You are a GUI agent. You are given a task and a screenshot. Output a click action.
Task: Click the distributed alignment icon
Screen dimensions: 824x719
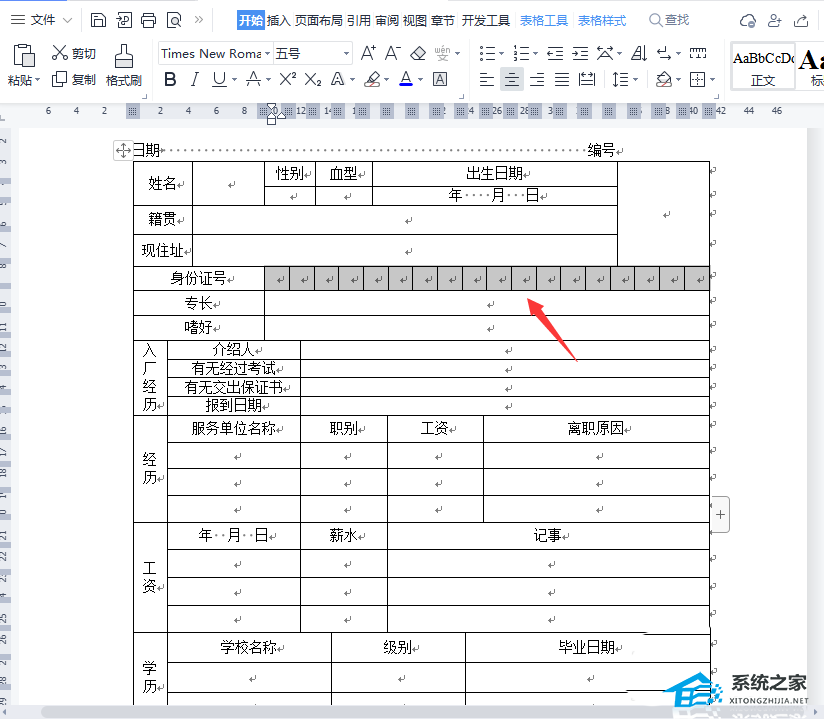(587, 79)
